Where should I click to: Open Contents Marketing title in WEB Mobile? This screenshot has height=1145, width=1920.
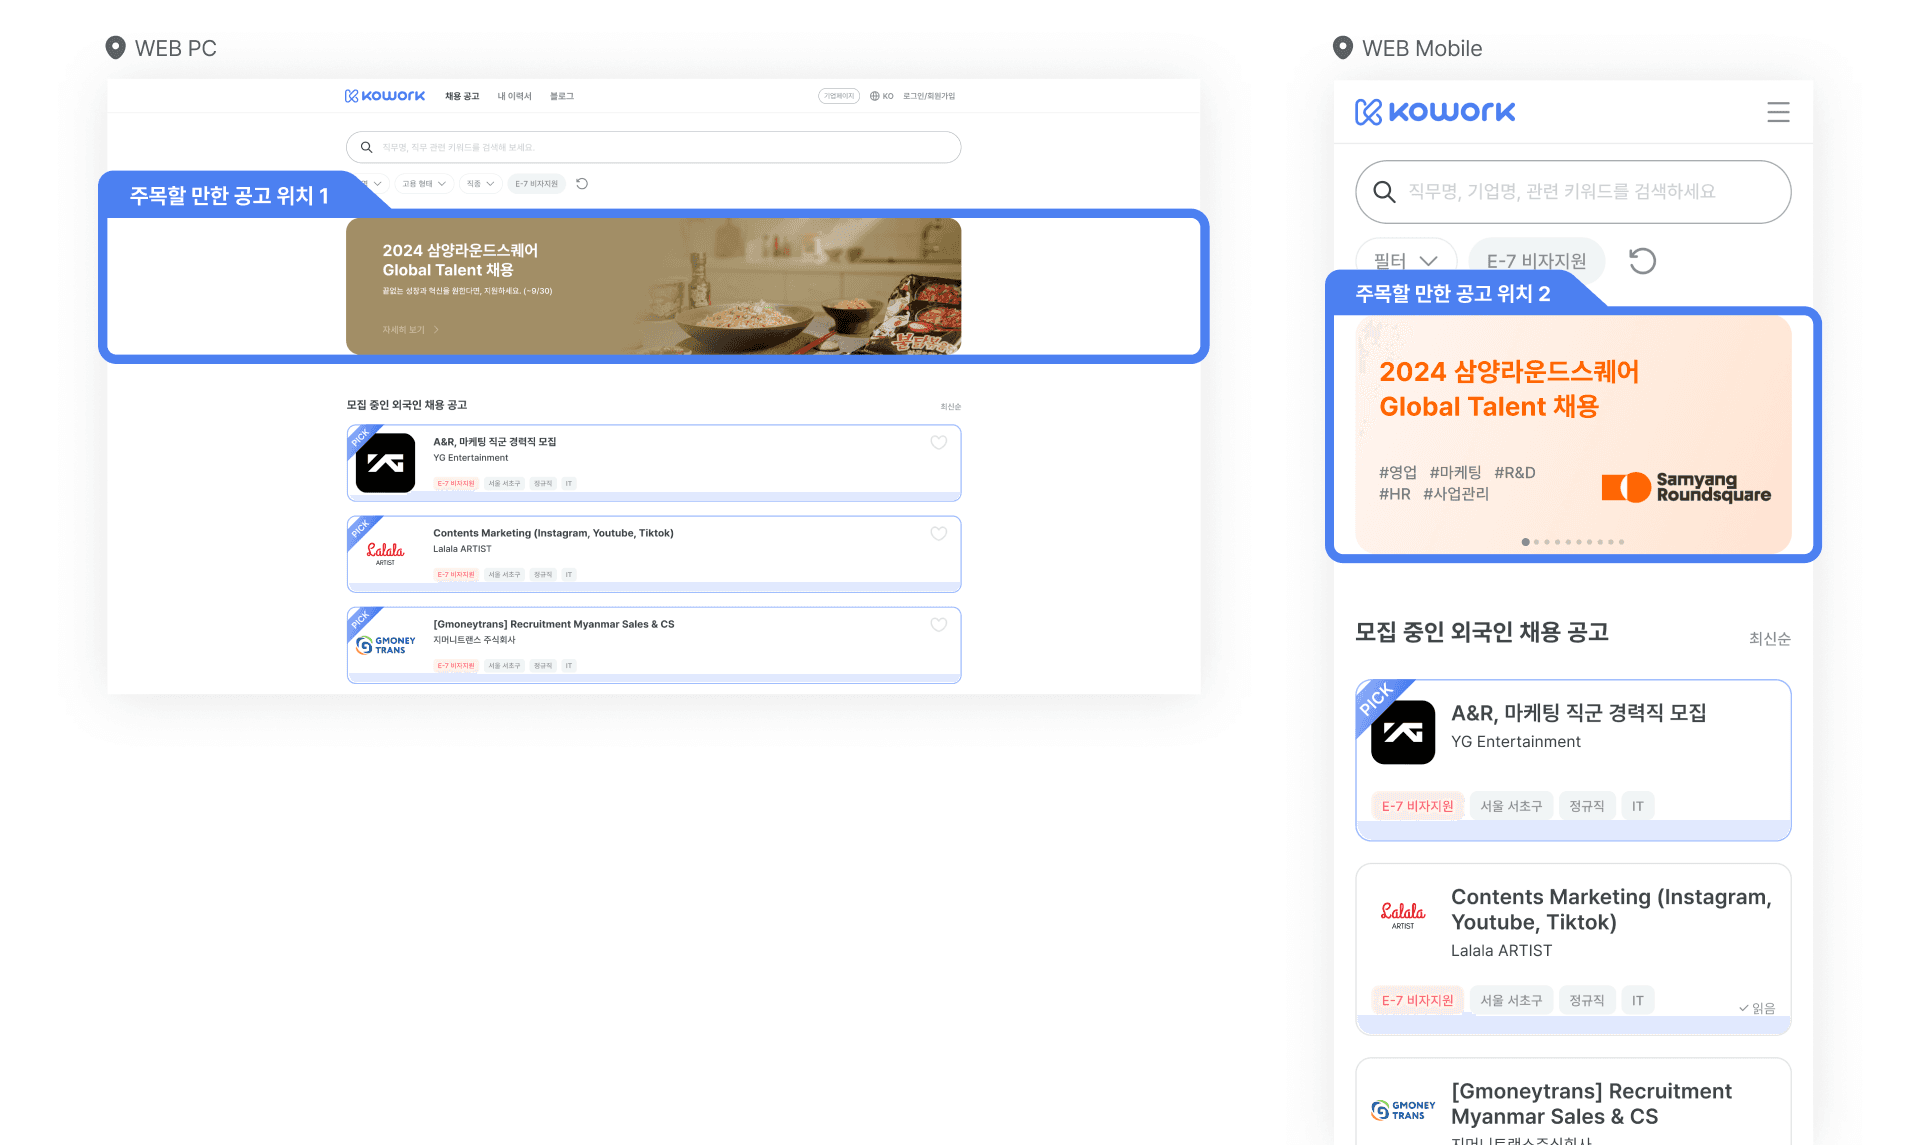click(1611, 909)
